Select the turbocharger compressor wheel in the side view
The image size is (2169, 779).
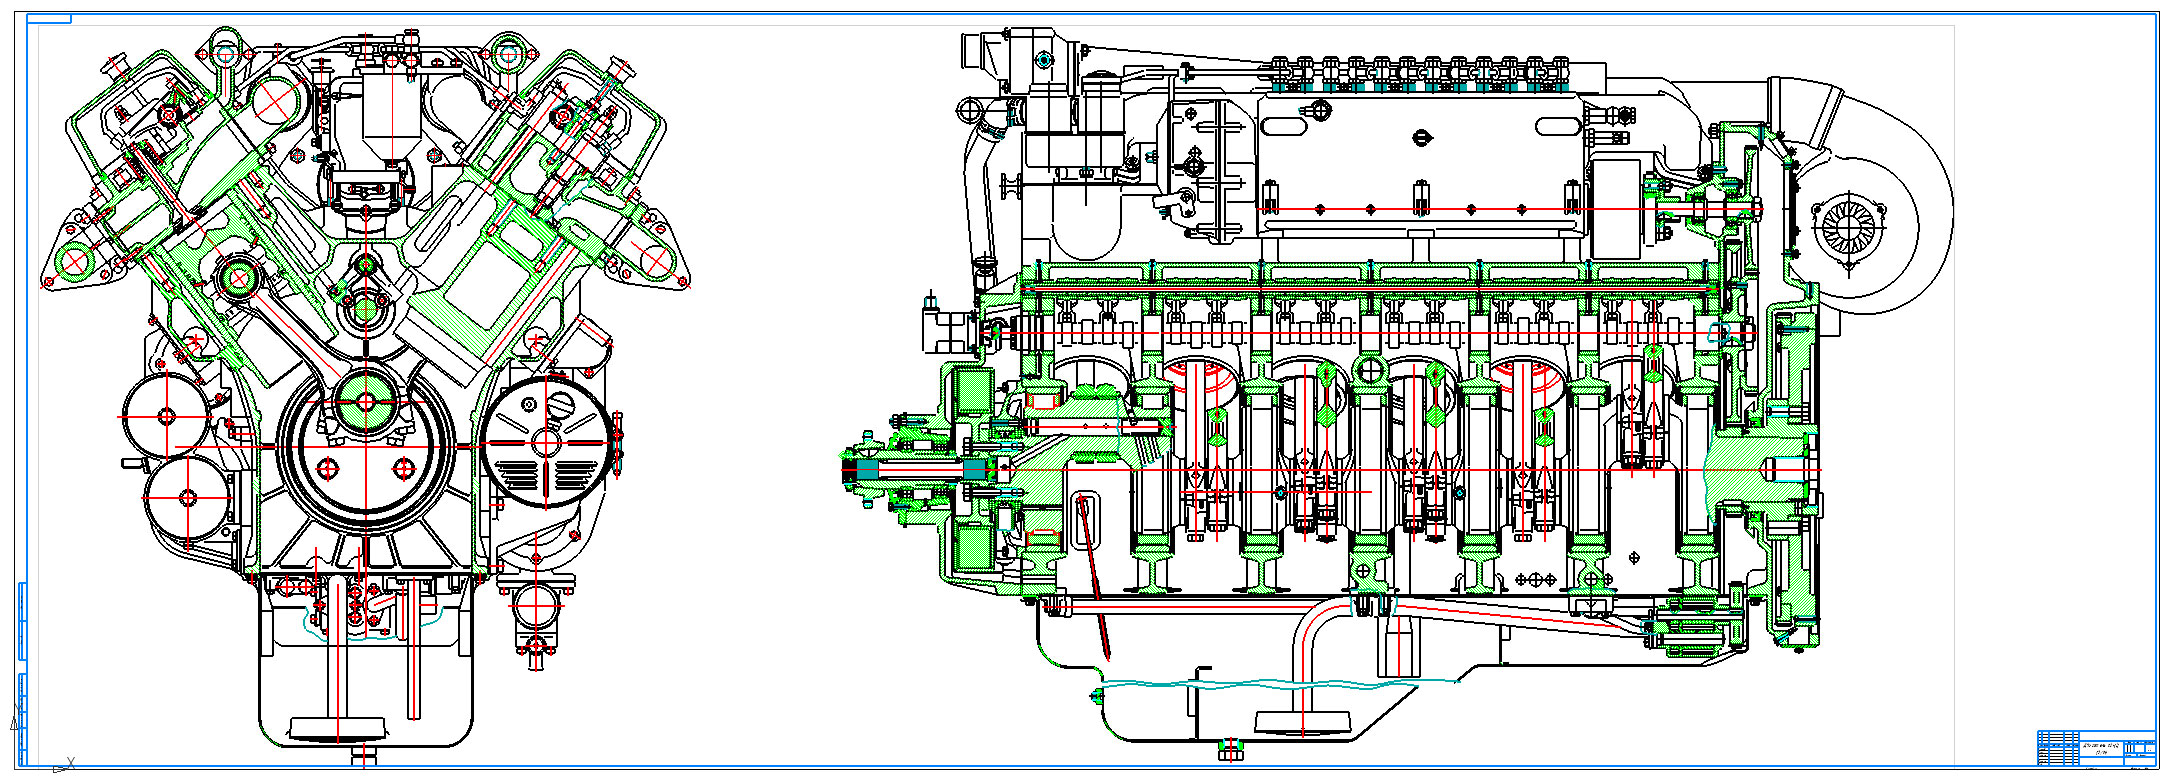tap(1849, 228)
